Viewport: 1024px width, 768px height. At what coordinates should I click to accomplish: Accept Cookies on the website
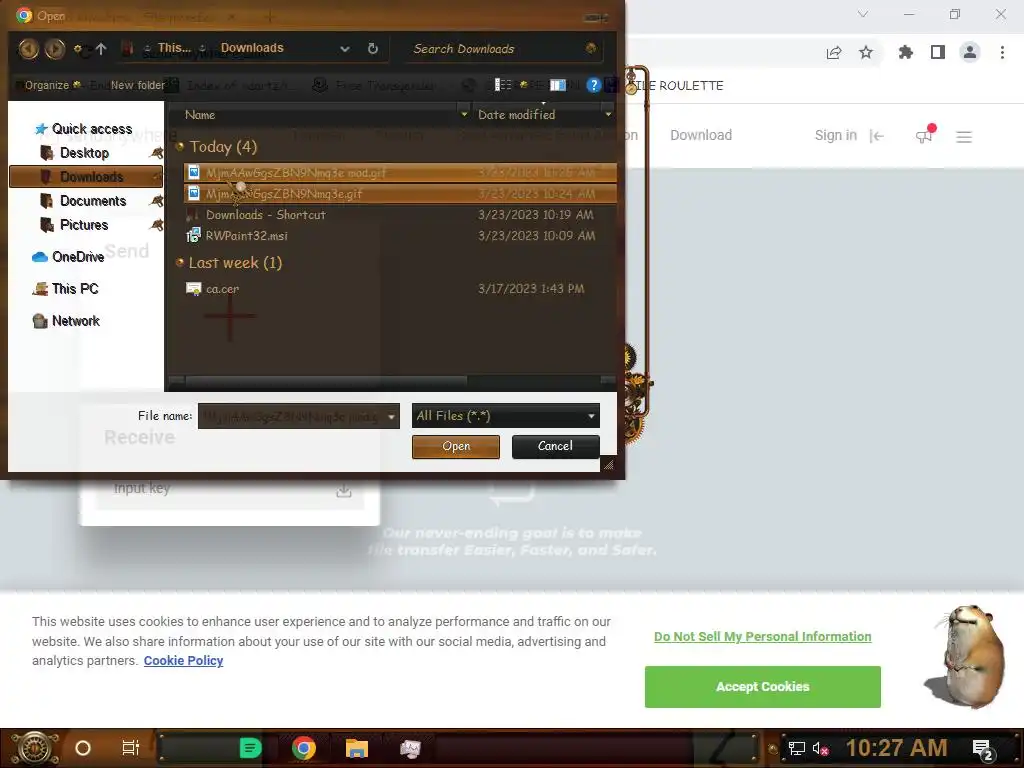[x=763, y=687]
